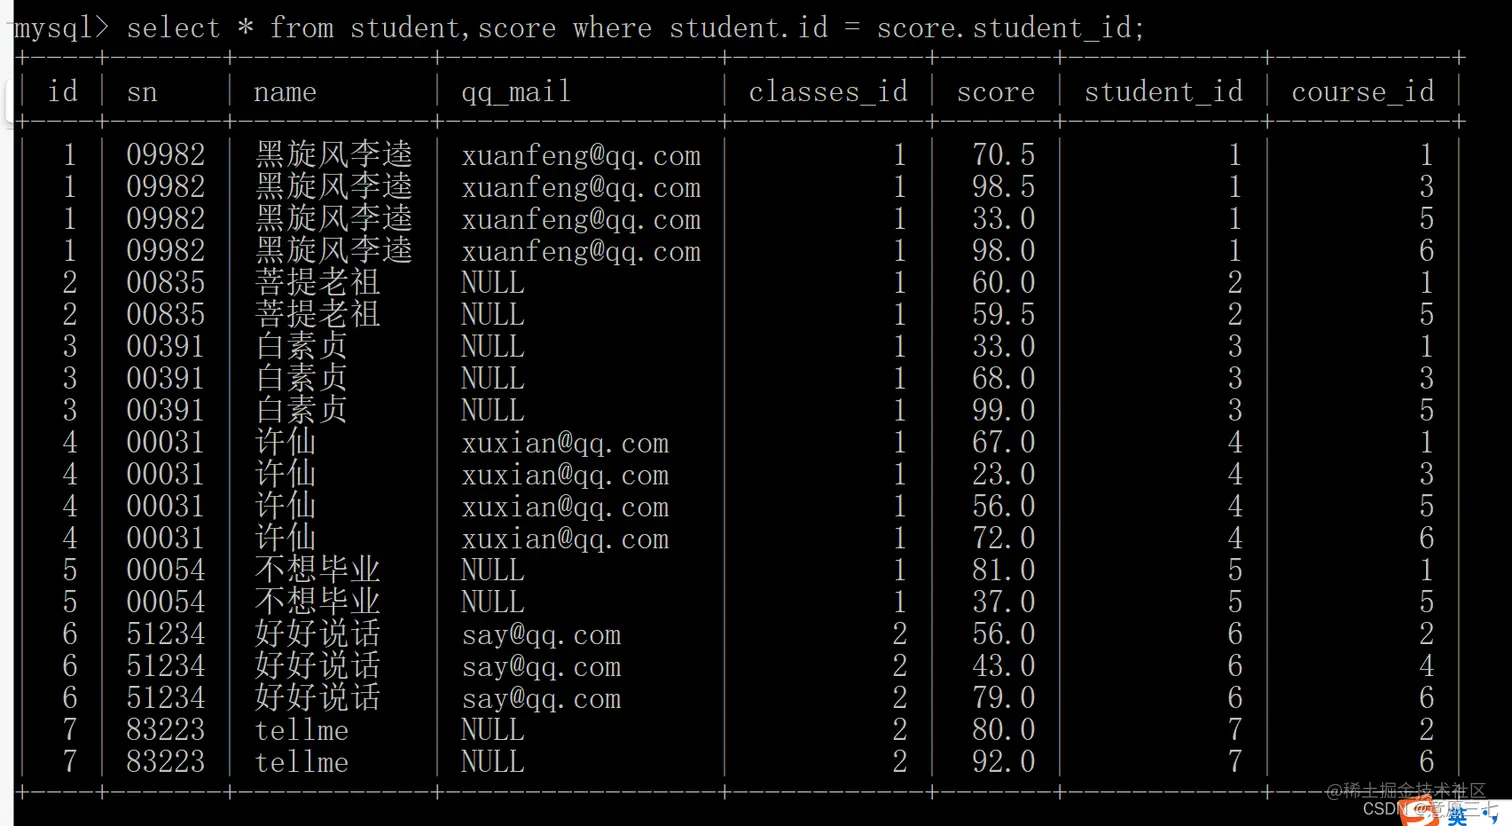
Task: Select the score value 60.0
Action: tap(1004, 283)
